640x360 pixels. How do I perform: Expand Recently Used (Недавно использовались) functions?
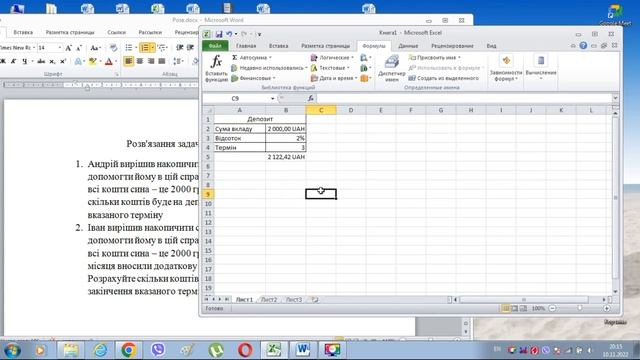tap(269, 68)
